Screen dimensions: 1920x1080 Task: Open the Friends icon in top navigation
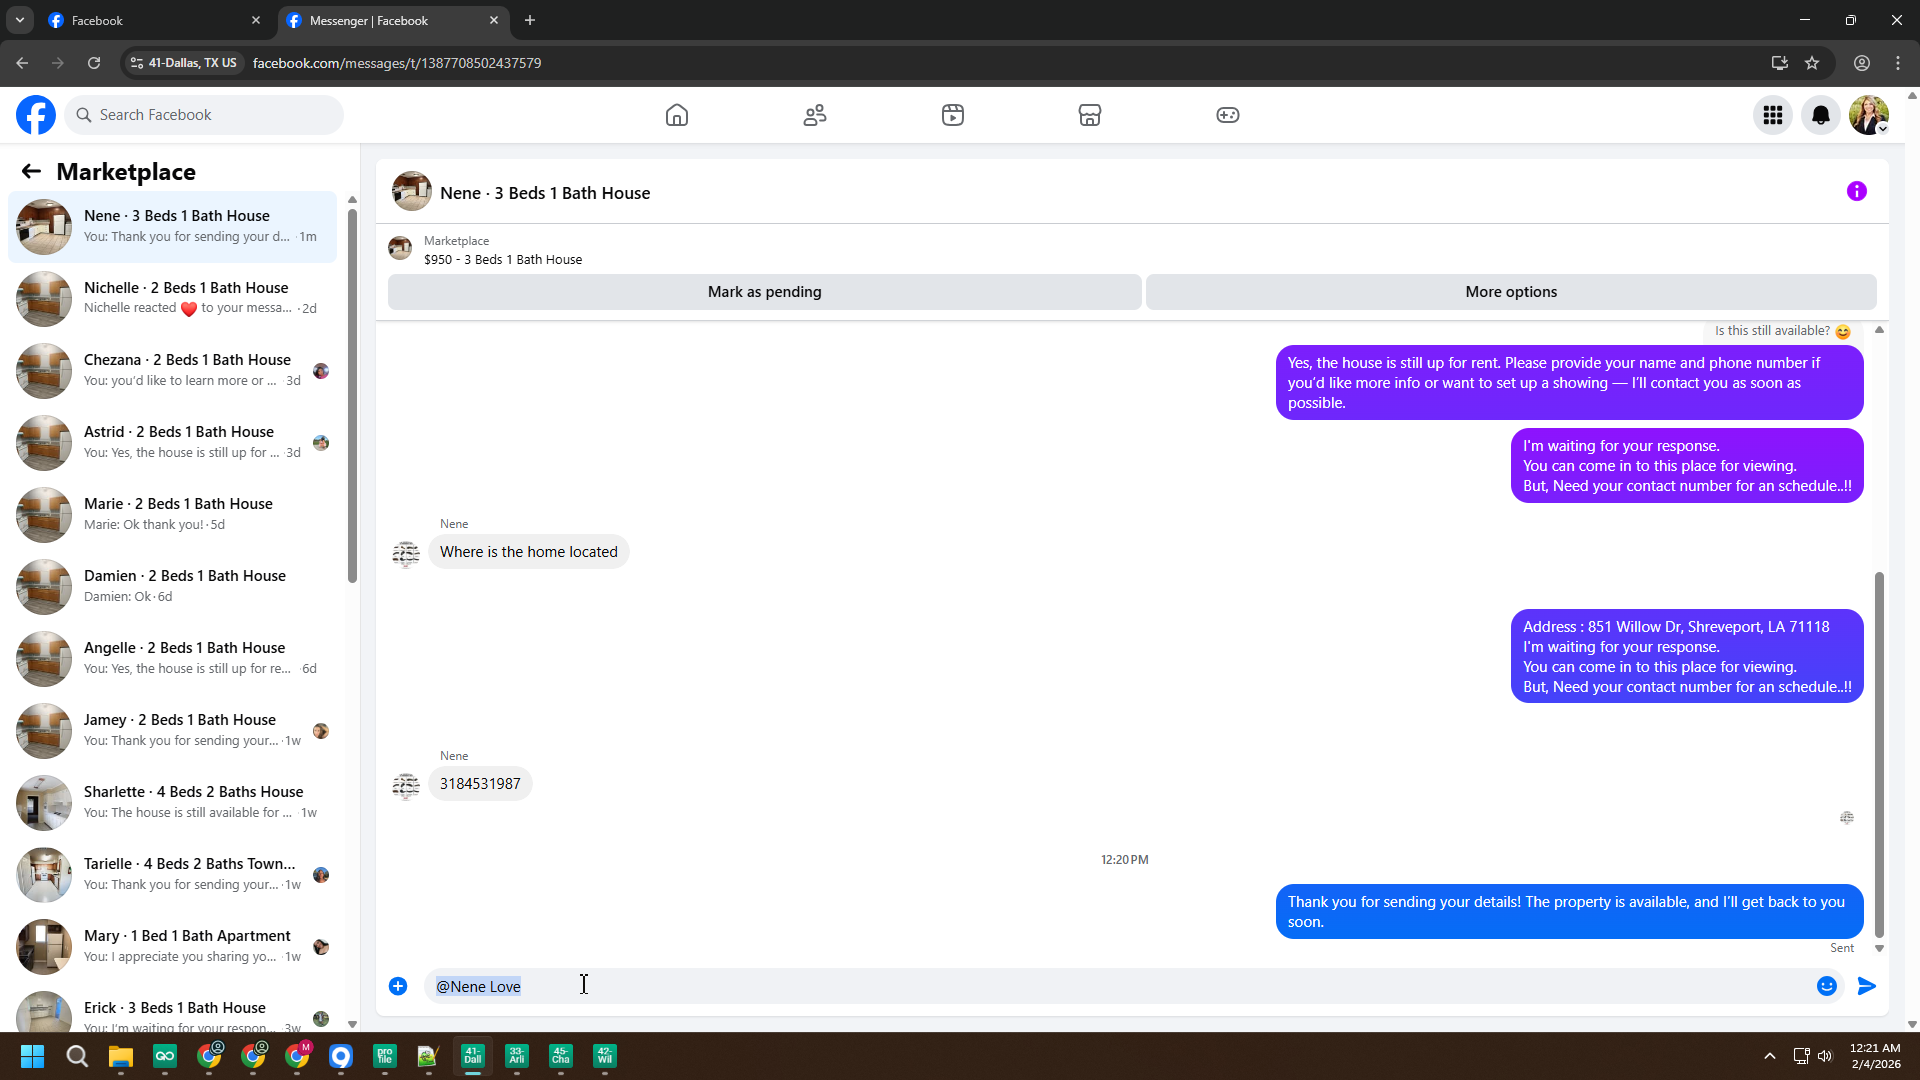pos(815,115)
